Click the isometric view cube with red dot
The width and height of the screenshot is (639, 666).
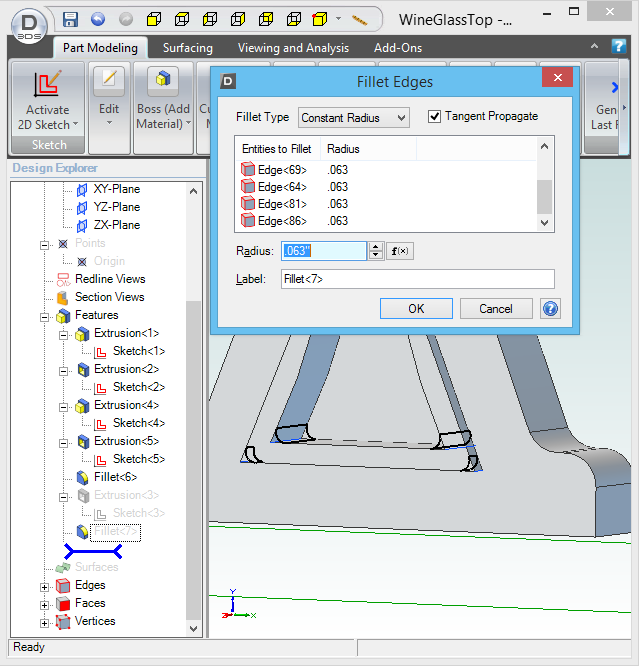(x=320, y=19)
